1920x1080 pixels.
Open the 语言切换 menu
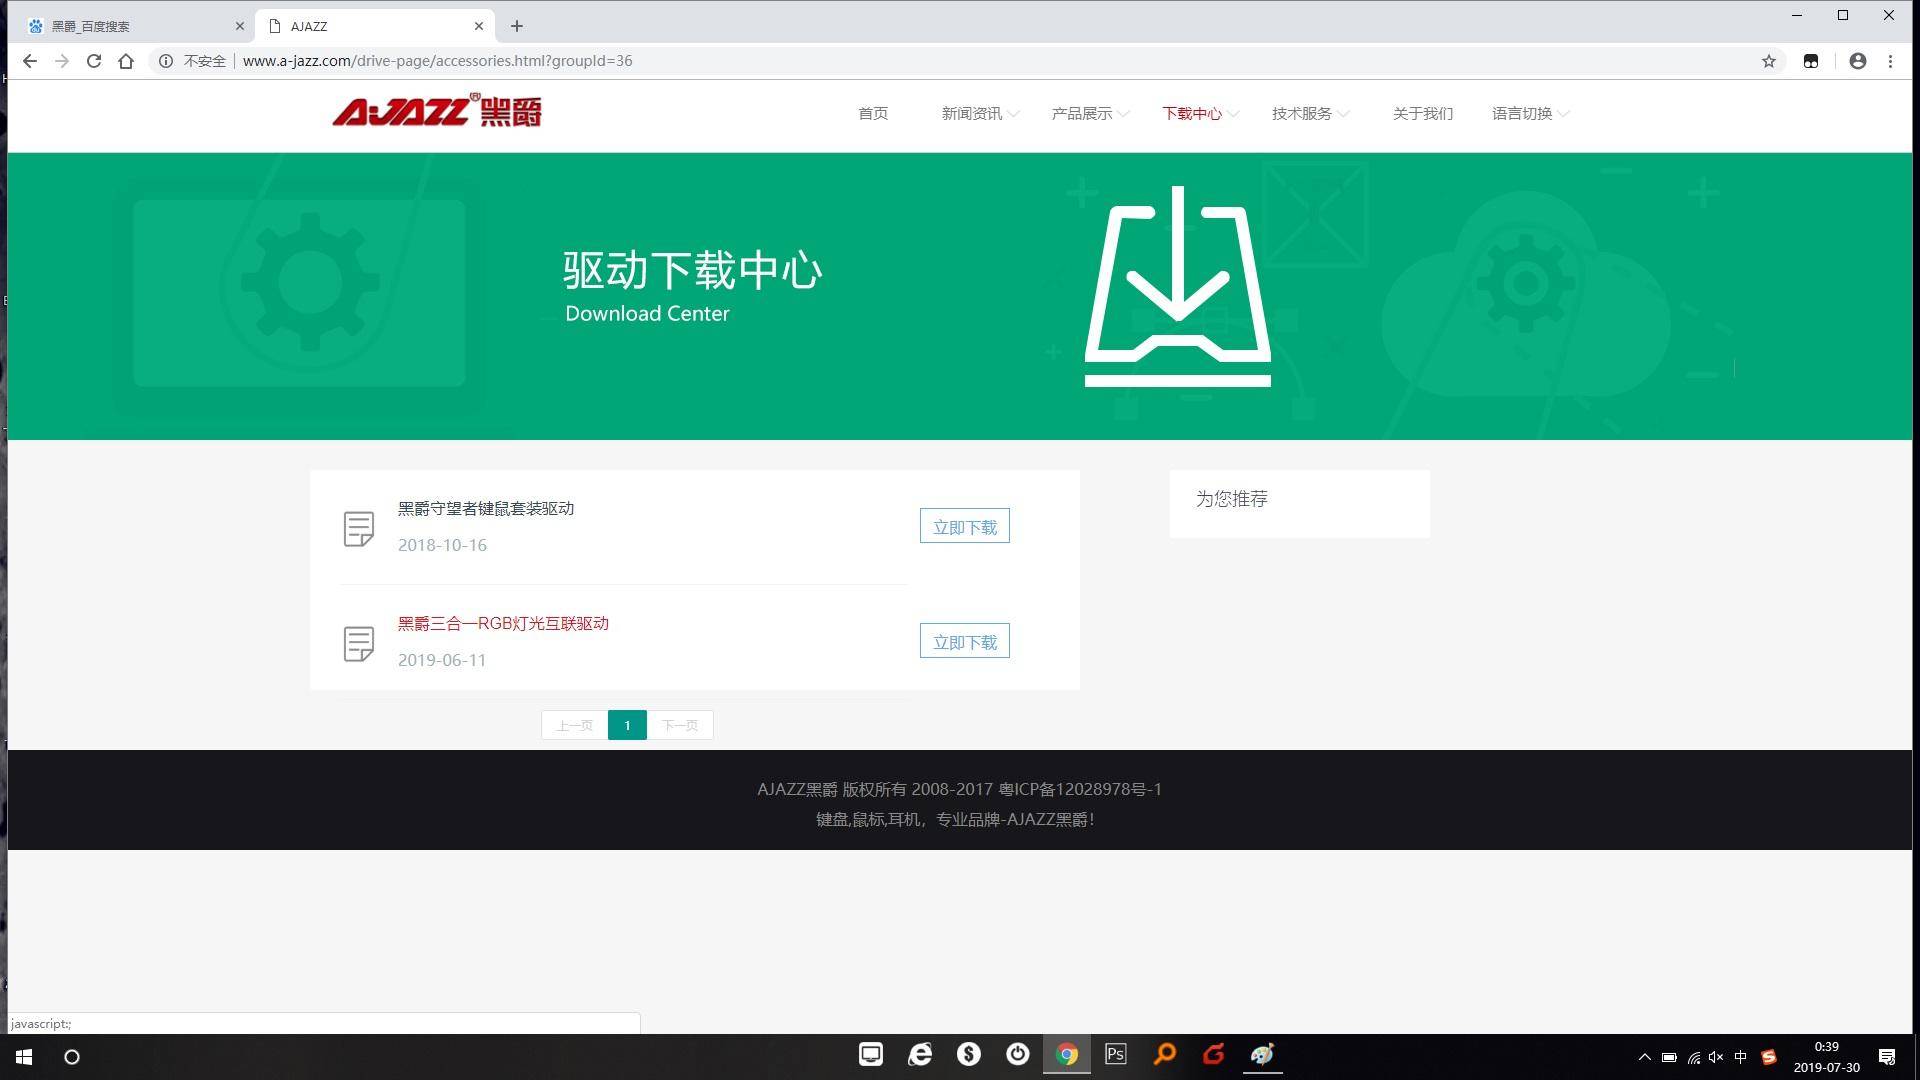click(1521, 114)
